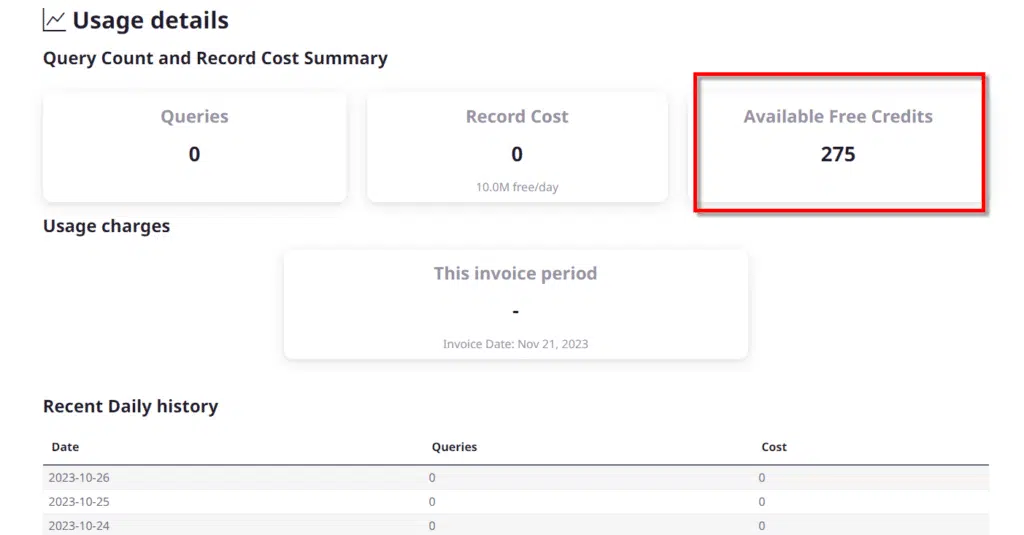Screen dimensions: 1024x535
Task: Sort table by the Queries column header
Action: 454,447
